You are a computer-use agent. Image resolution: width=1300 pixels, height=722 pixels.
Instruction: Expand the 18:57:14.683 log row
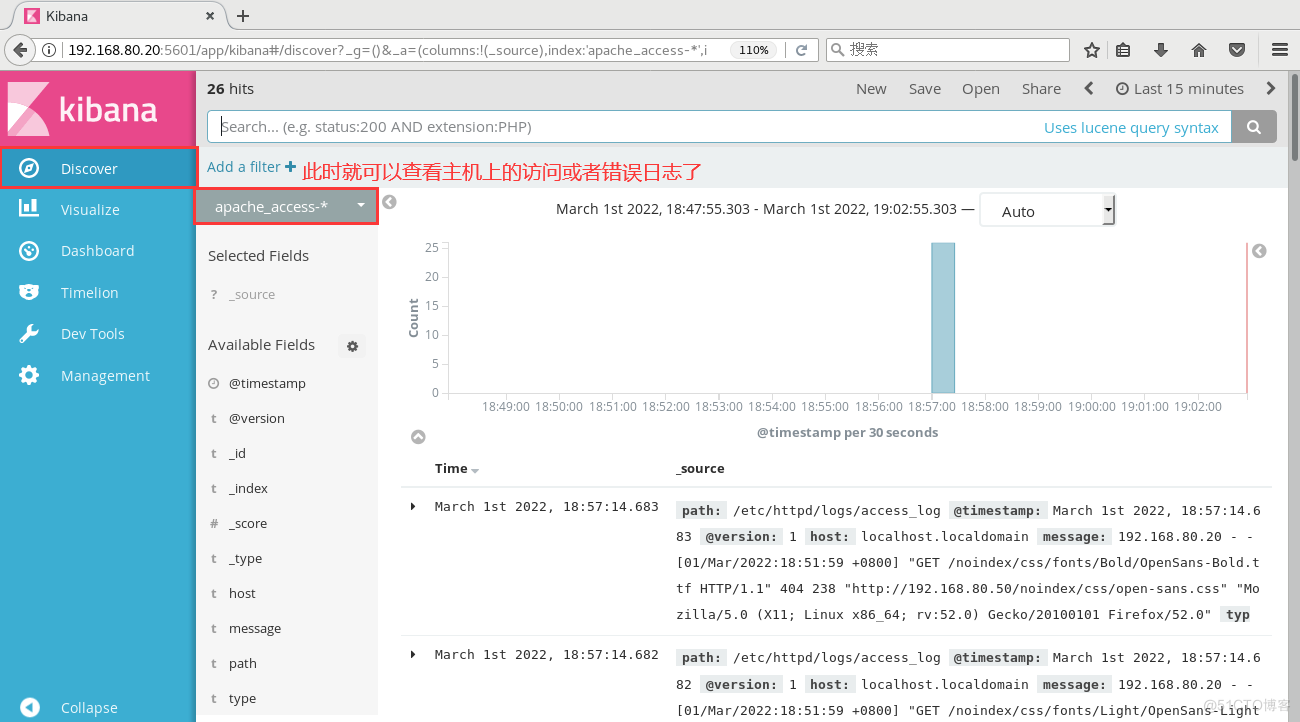pyautogui.click(x=413, y=507)
